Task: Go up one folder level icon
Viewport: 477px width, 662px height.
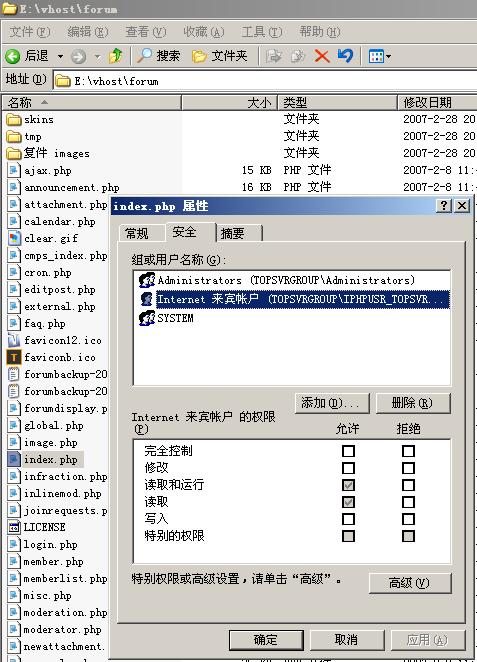Action: coord(115,56)
